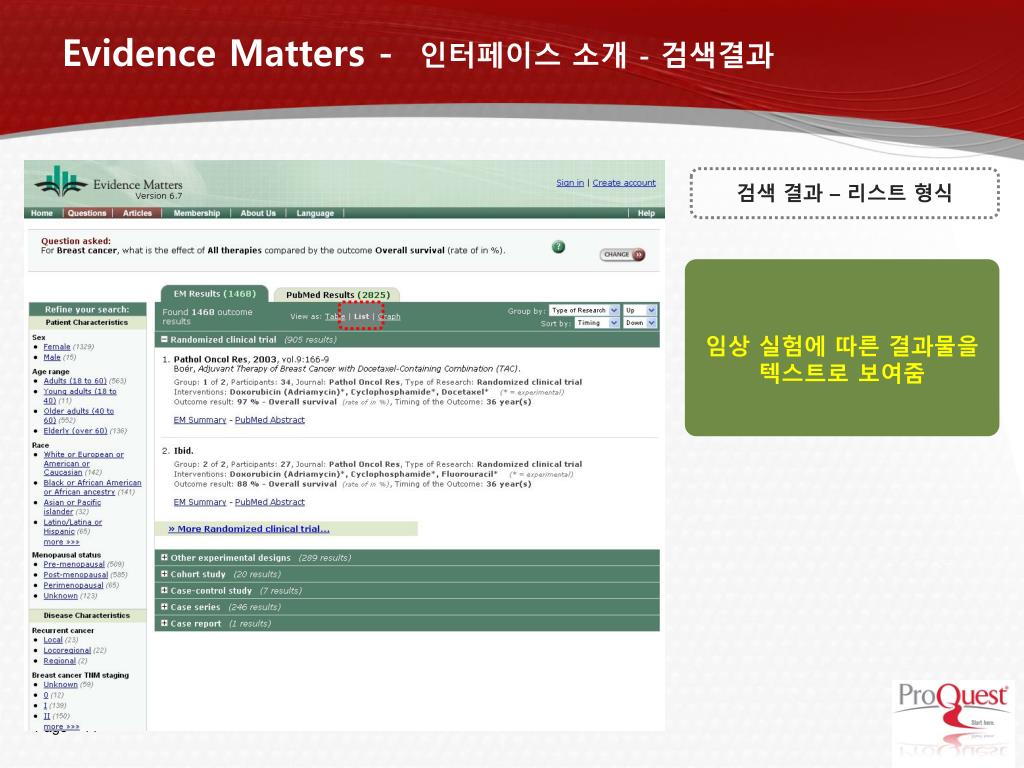The height and width of the screenshot is (768, 1024).
Task: Expand the Case-control study section
Action: pyautogui.click(x=165, y=590)
